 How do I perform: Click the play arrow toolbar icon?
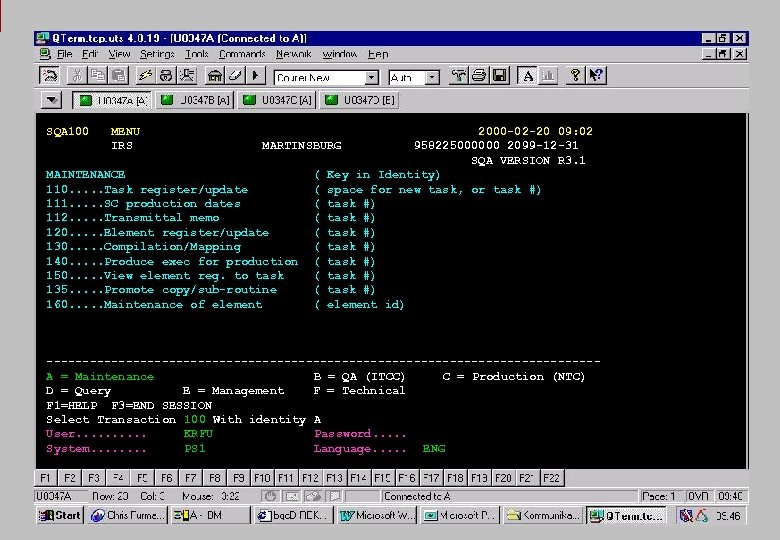coord(256,76)
